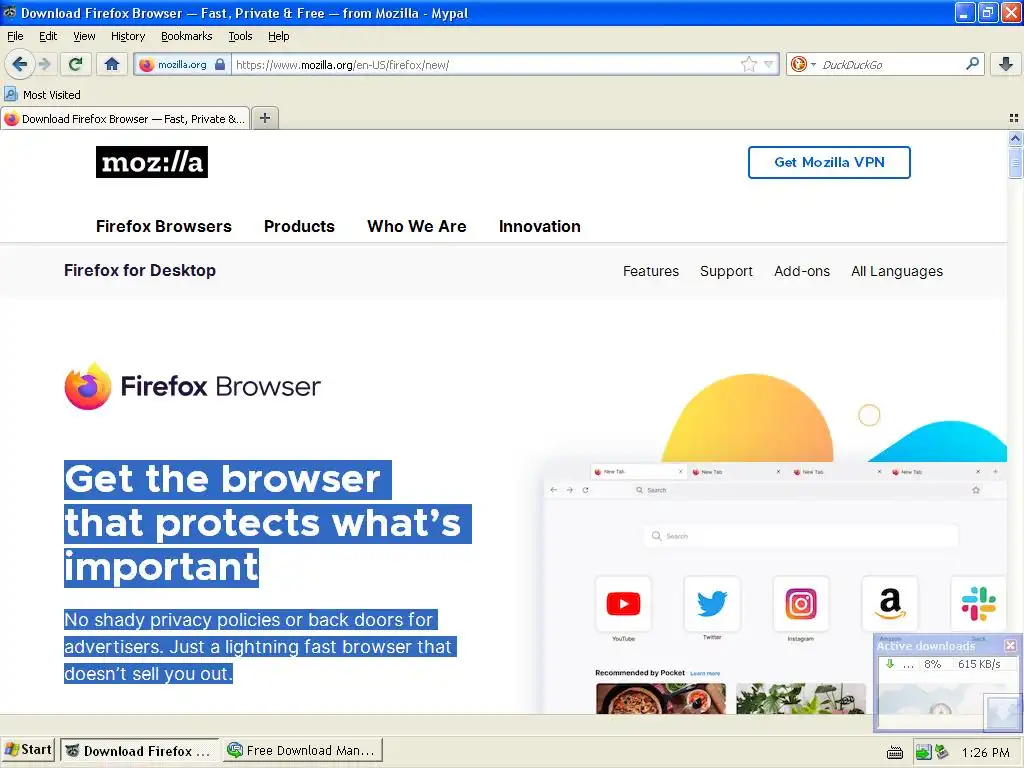Open the All Languages link
The height and width of the screenshot is (768, 1024).
pyautogui.click(x=897, y=271)
